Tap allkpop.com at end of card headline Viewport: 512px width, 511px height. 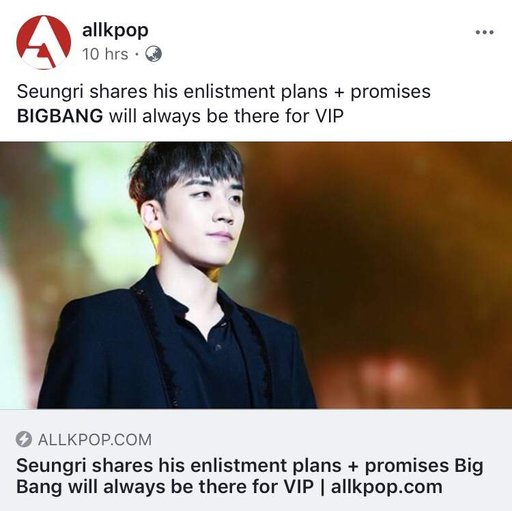pos(387,487)
